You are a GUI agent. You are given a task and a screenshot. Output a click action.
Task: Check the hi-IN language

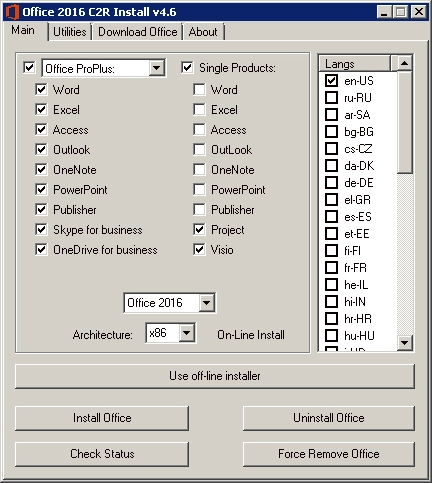tap(331, 302)
